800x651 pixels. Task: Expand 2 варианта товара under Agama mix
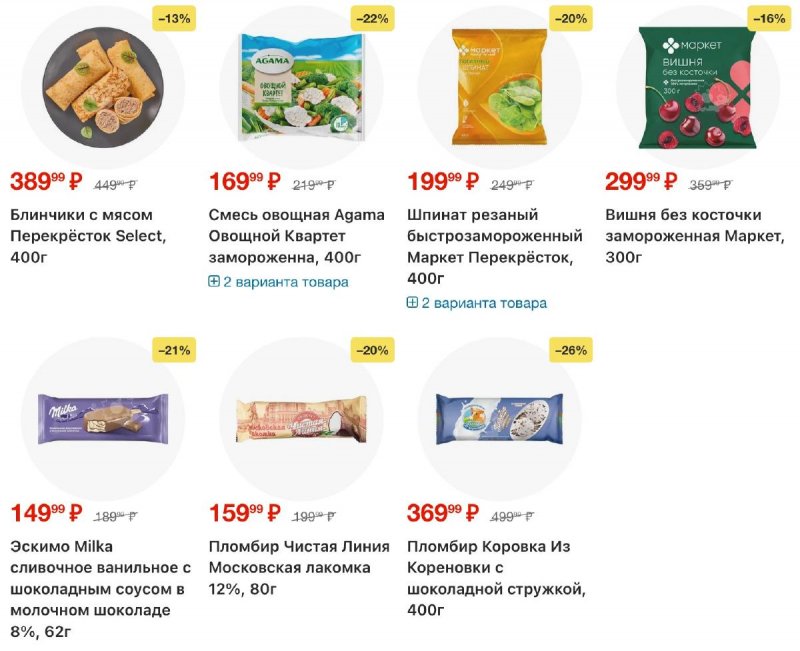point(278,282)
